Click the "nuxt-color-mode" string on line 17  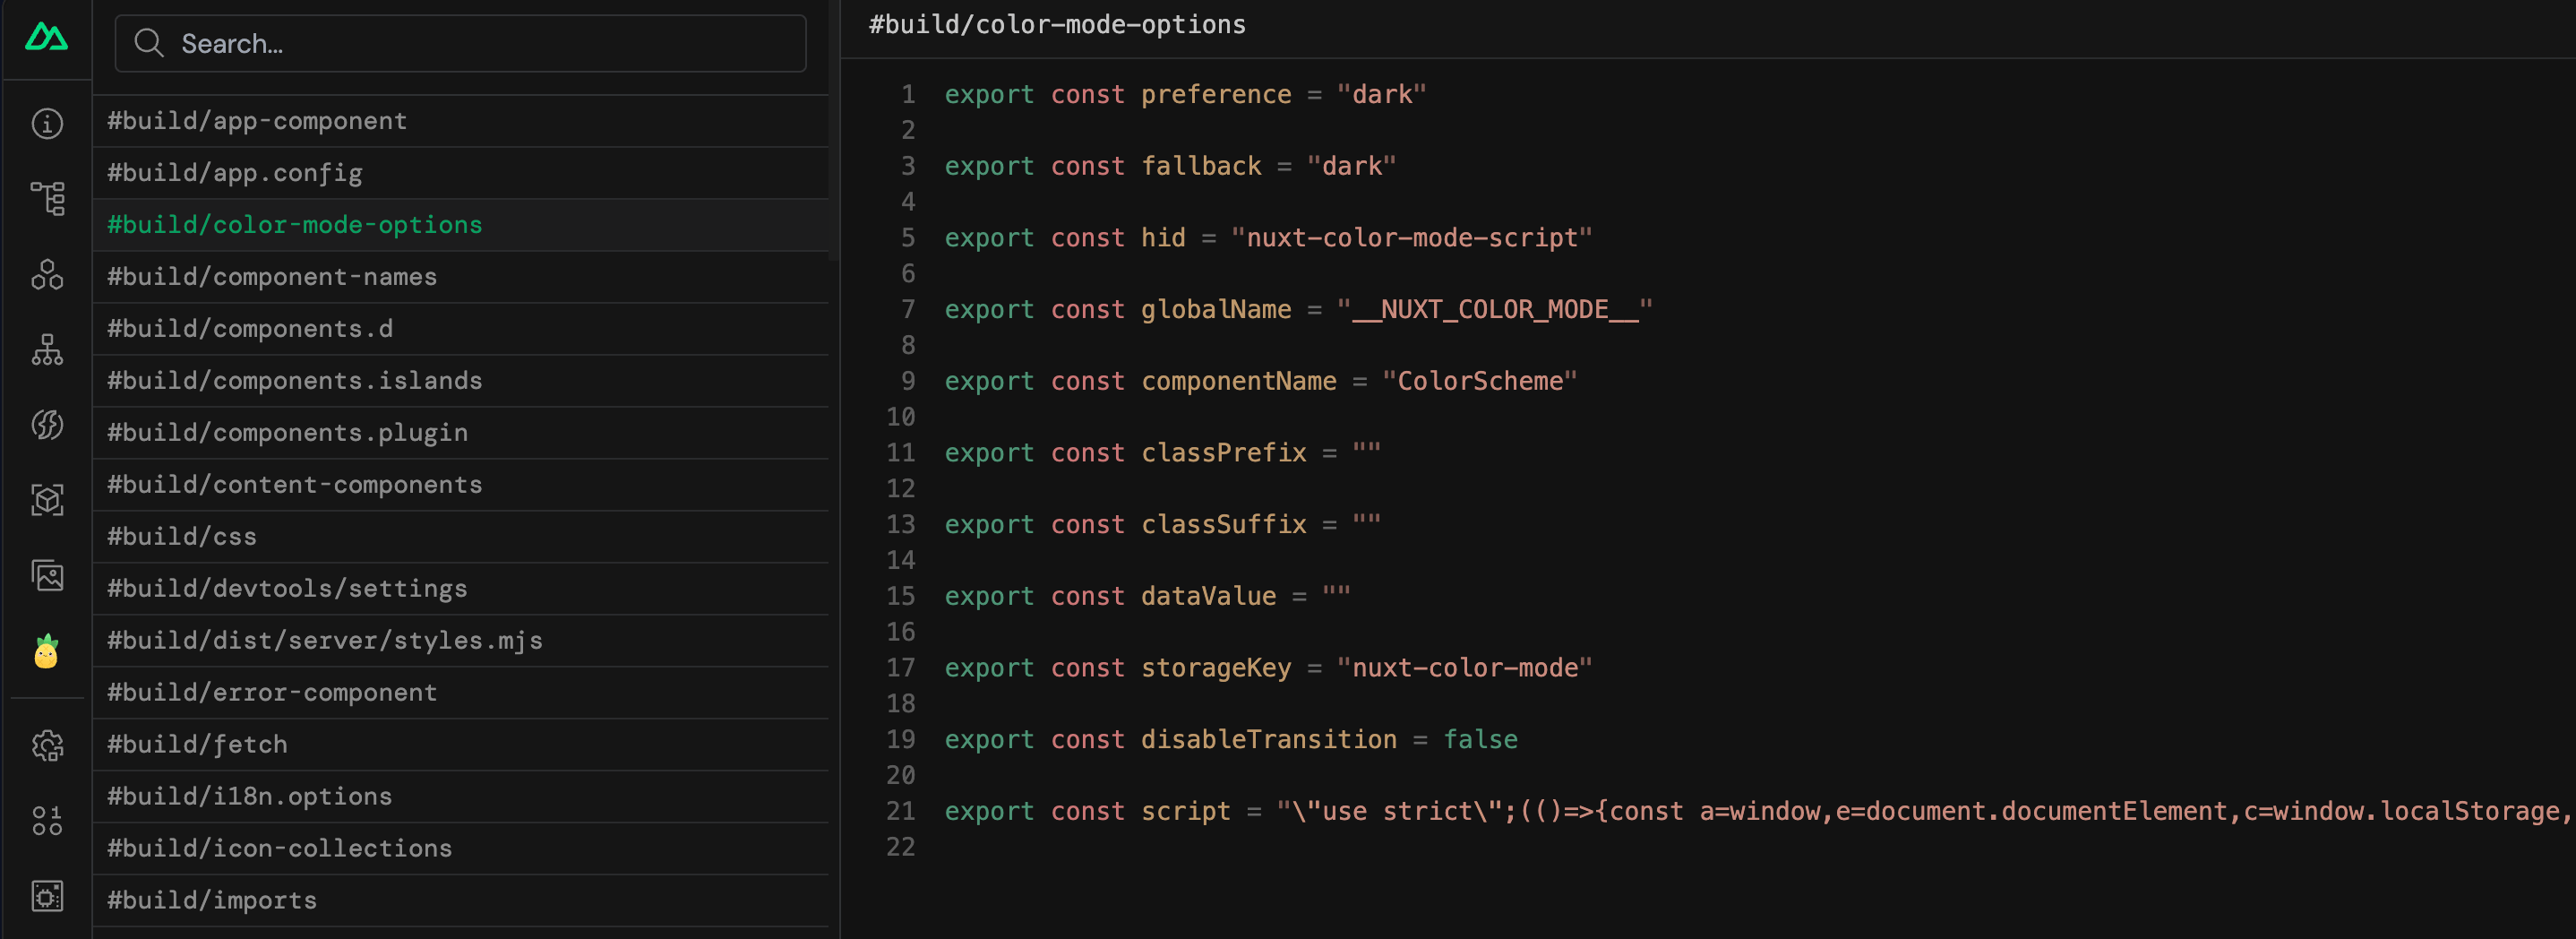(x=1464, y=668)
